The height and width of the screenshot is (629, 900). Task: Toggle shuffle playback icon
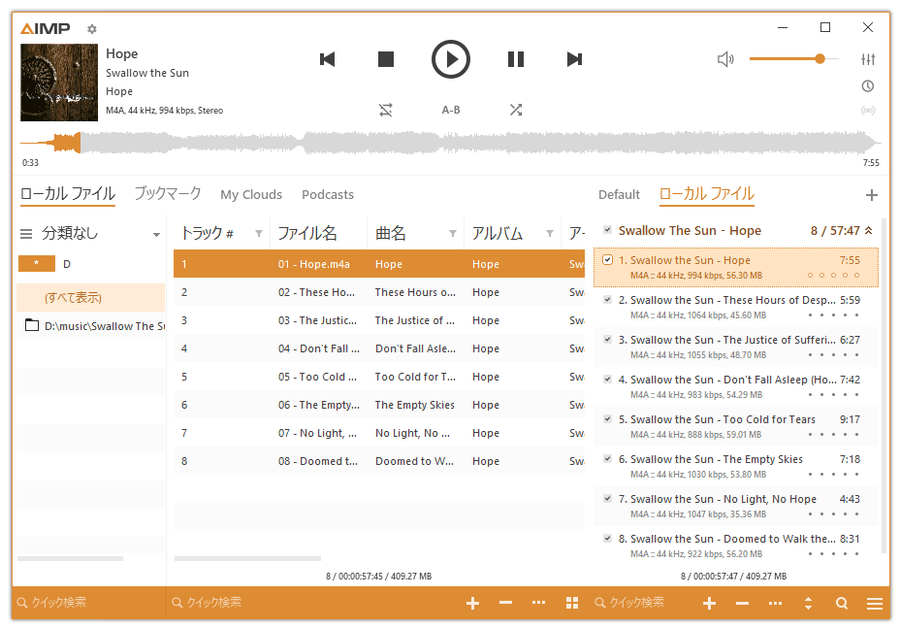pos(516,110)
